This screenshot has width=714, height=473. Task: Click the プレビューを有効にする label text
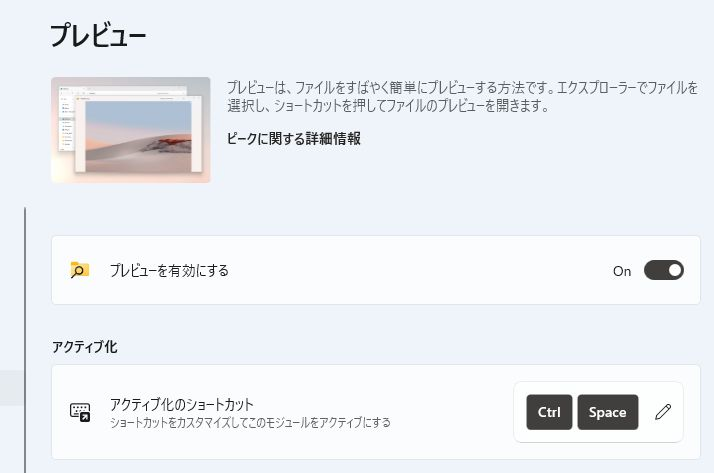169,270
